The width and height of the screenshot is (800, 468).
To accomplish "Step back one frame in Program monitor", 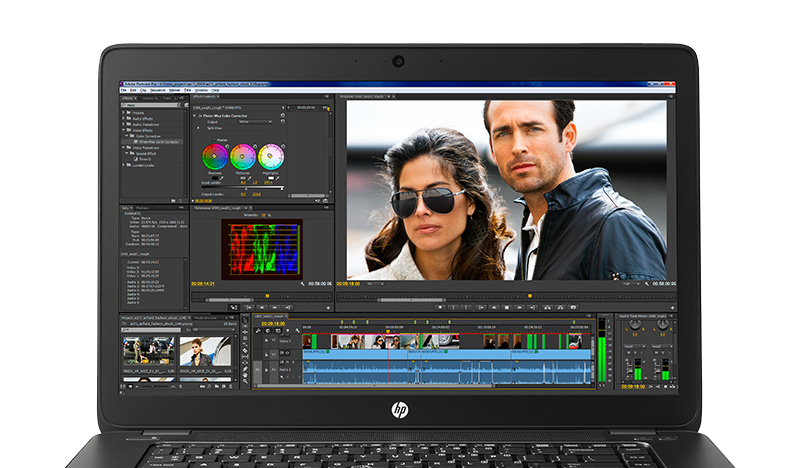I will 494,307.
